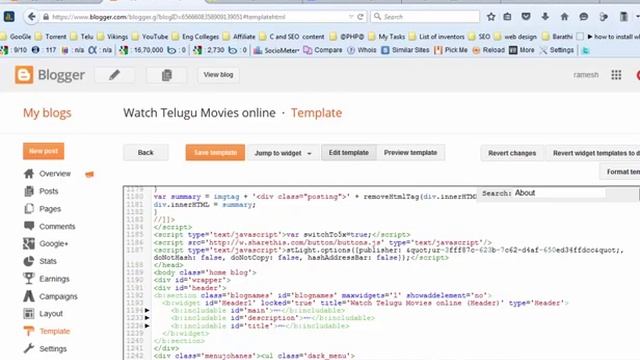Viewport: 640px width, 360px height.
Task: Go back with browser back arrow
Action: [31, 17]
